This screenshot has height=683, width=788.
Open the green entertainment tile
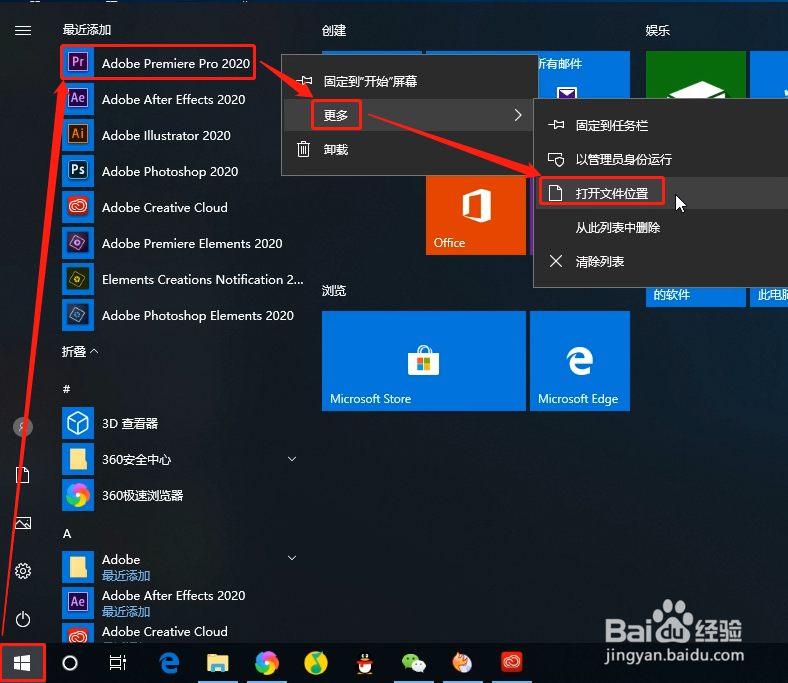tap(696, 75)
